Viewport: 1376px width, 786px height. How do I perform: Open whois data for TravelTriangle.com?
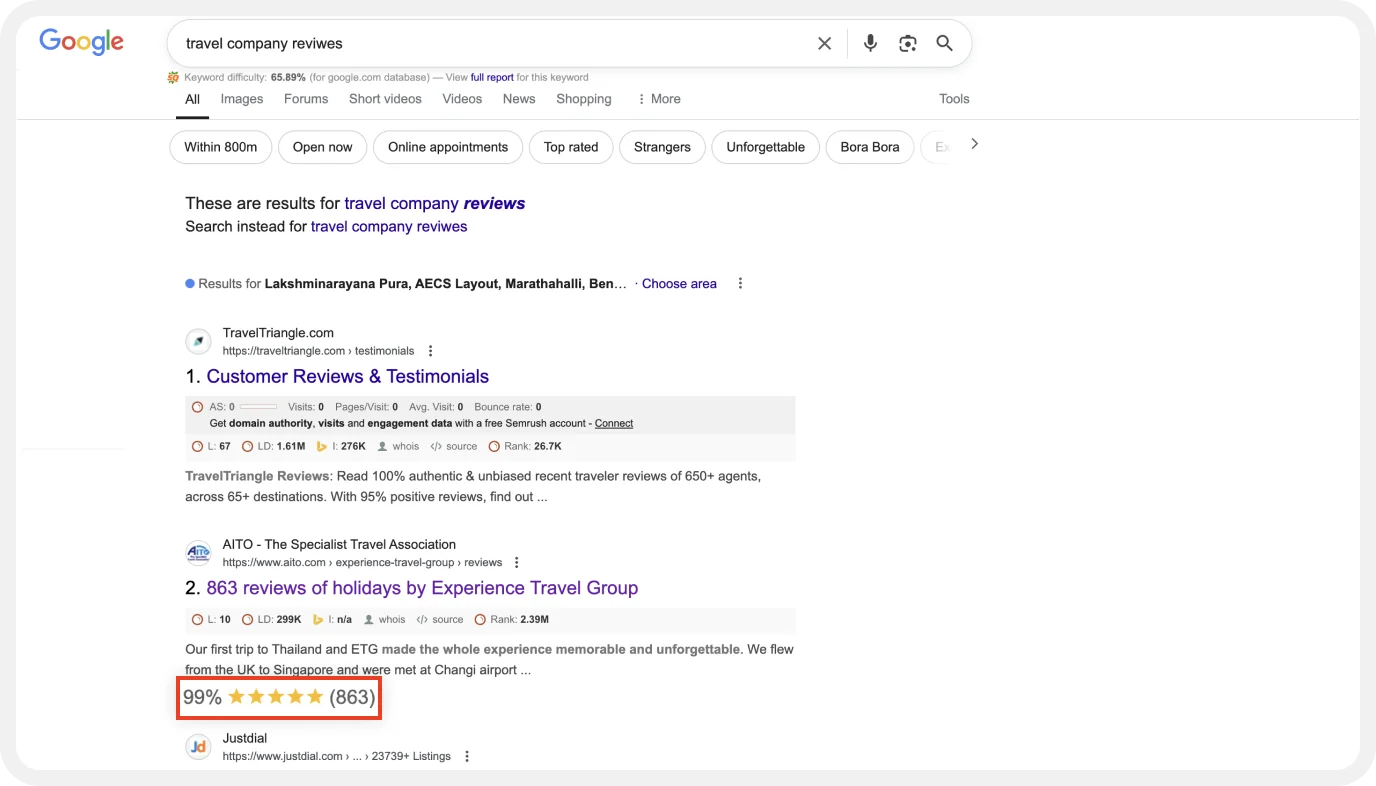pyautogui.click(x=398, y=446)
